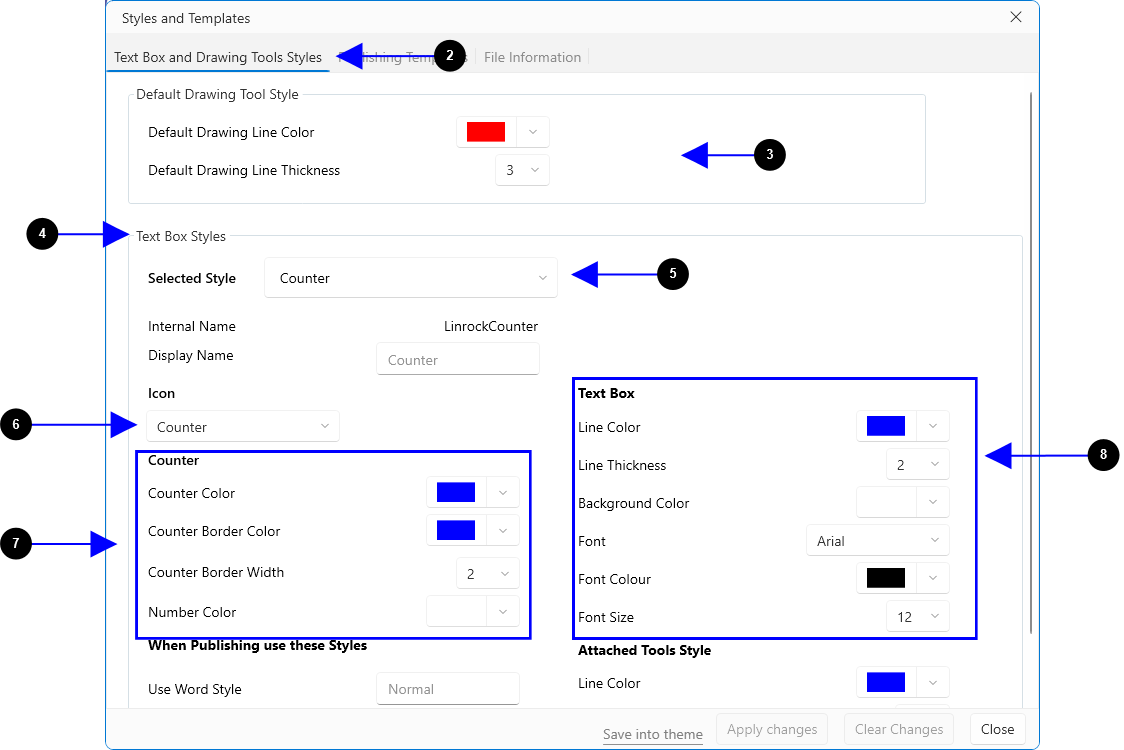
Task: Click the black Font Colour swatch
Action: (886, 579)
